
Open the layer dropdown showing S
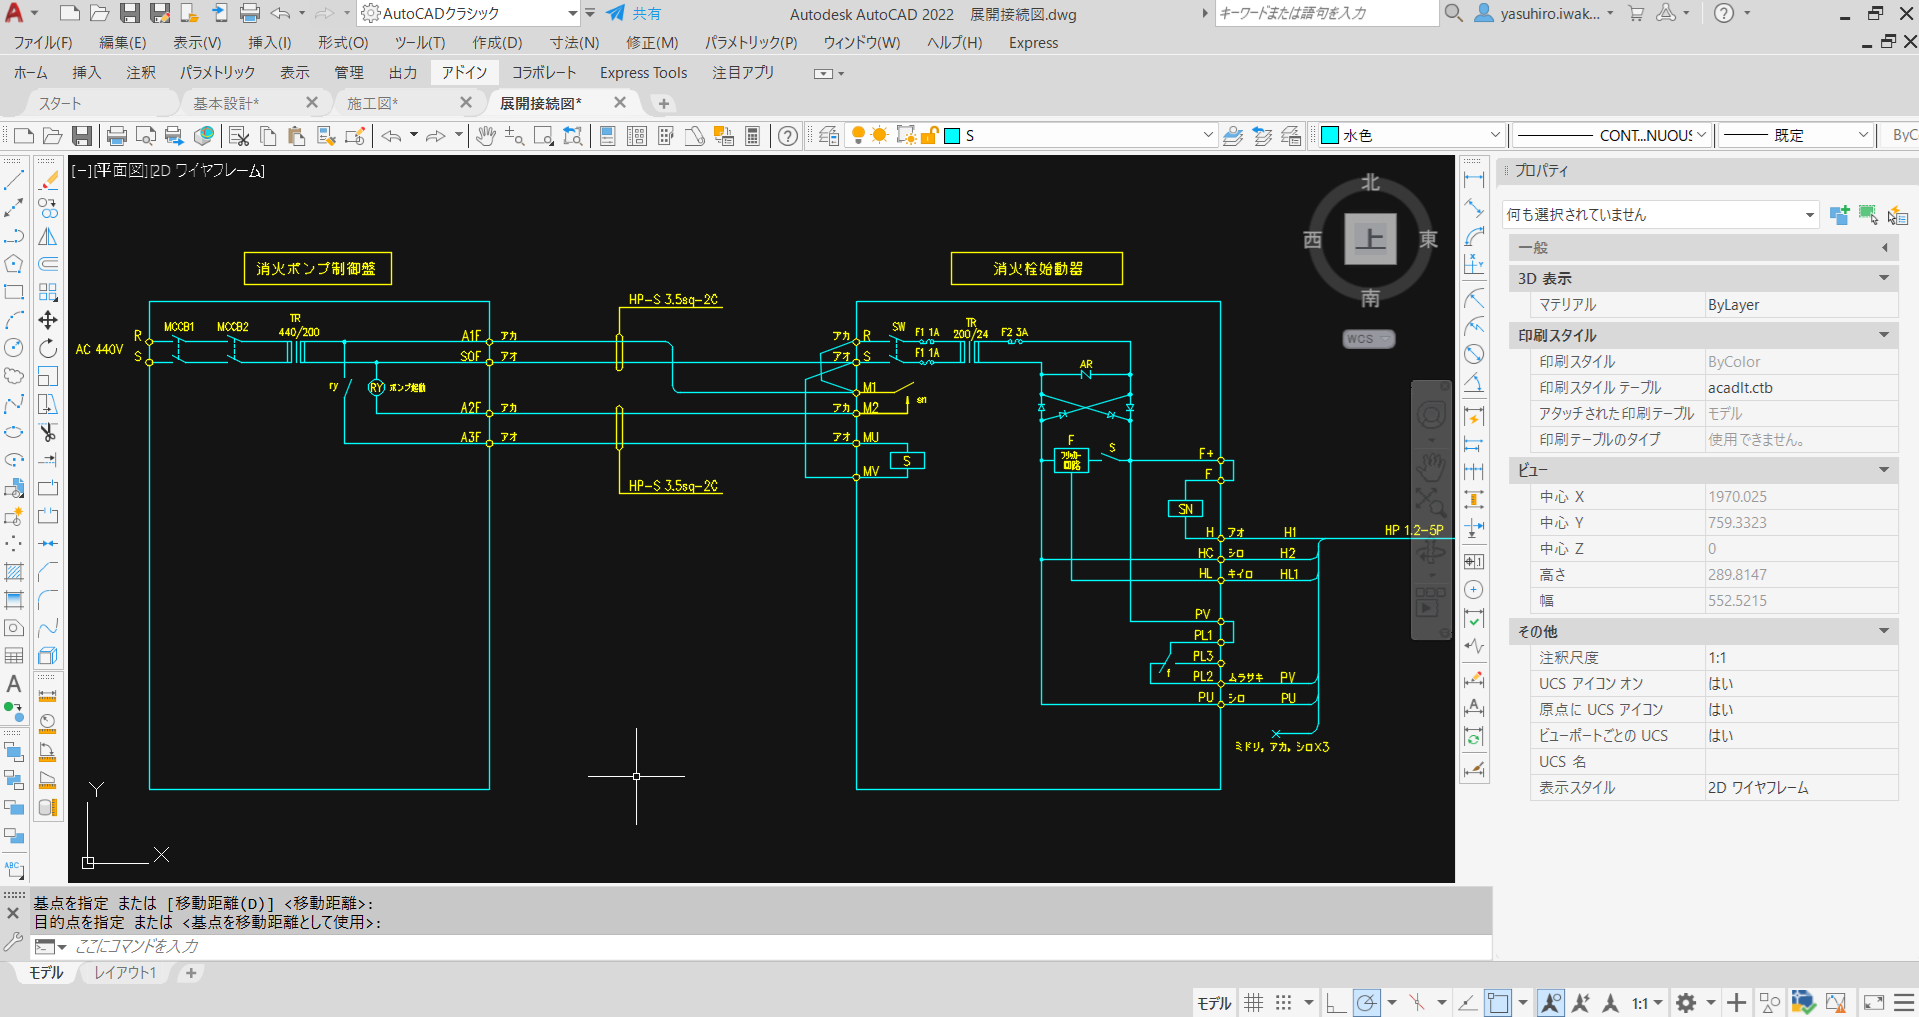coord(1207,136)
